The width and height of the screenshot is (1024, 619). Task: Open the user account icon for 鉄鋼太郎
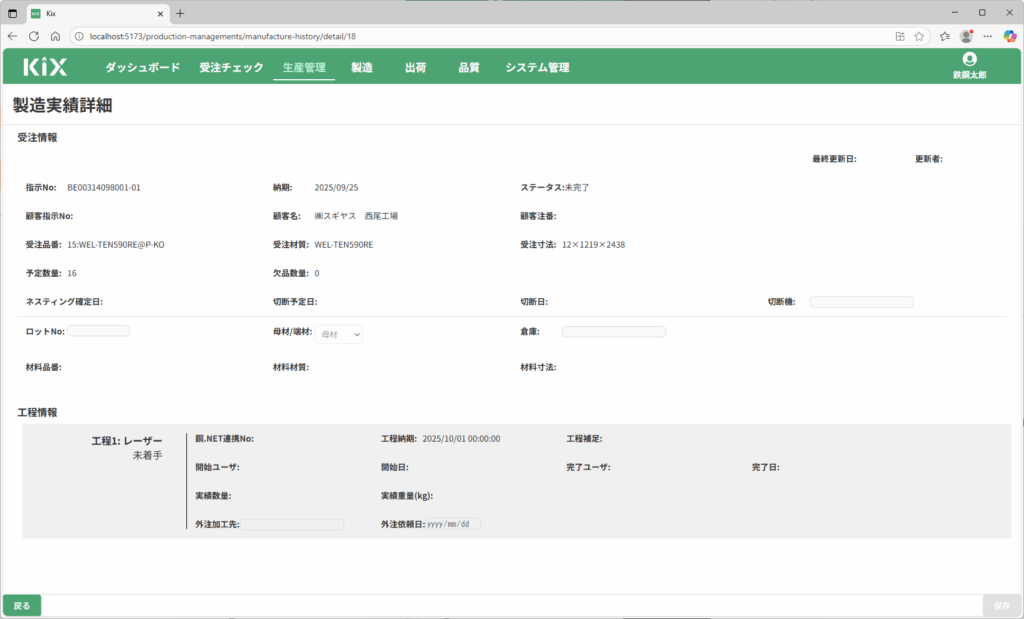[968, 60]
